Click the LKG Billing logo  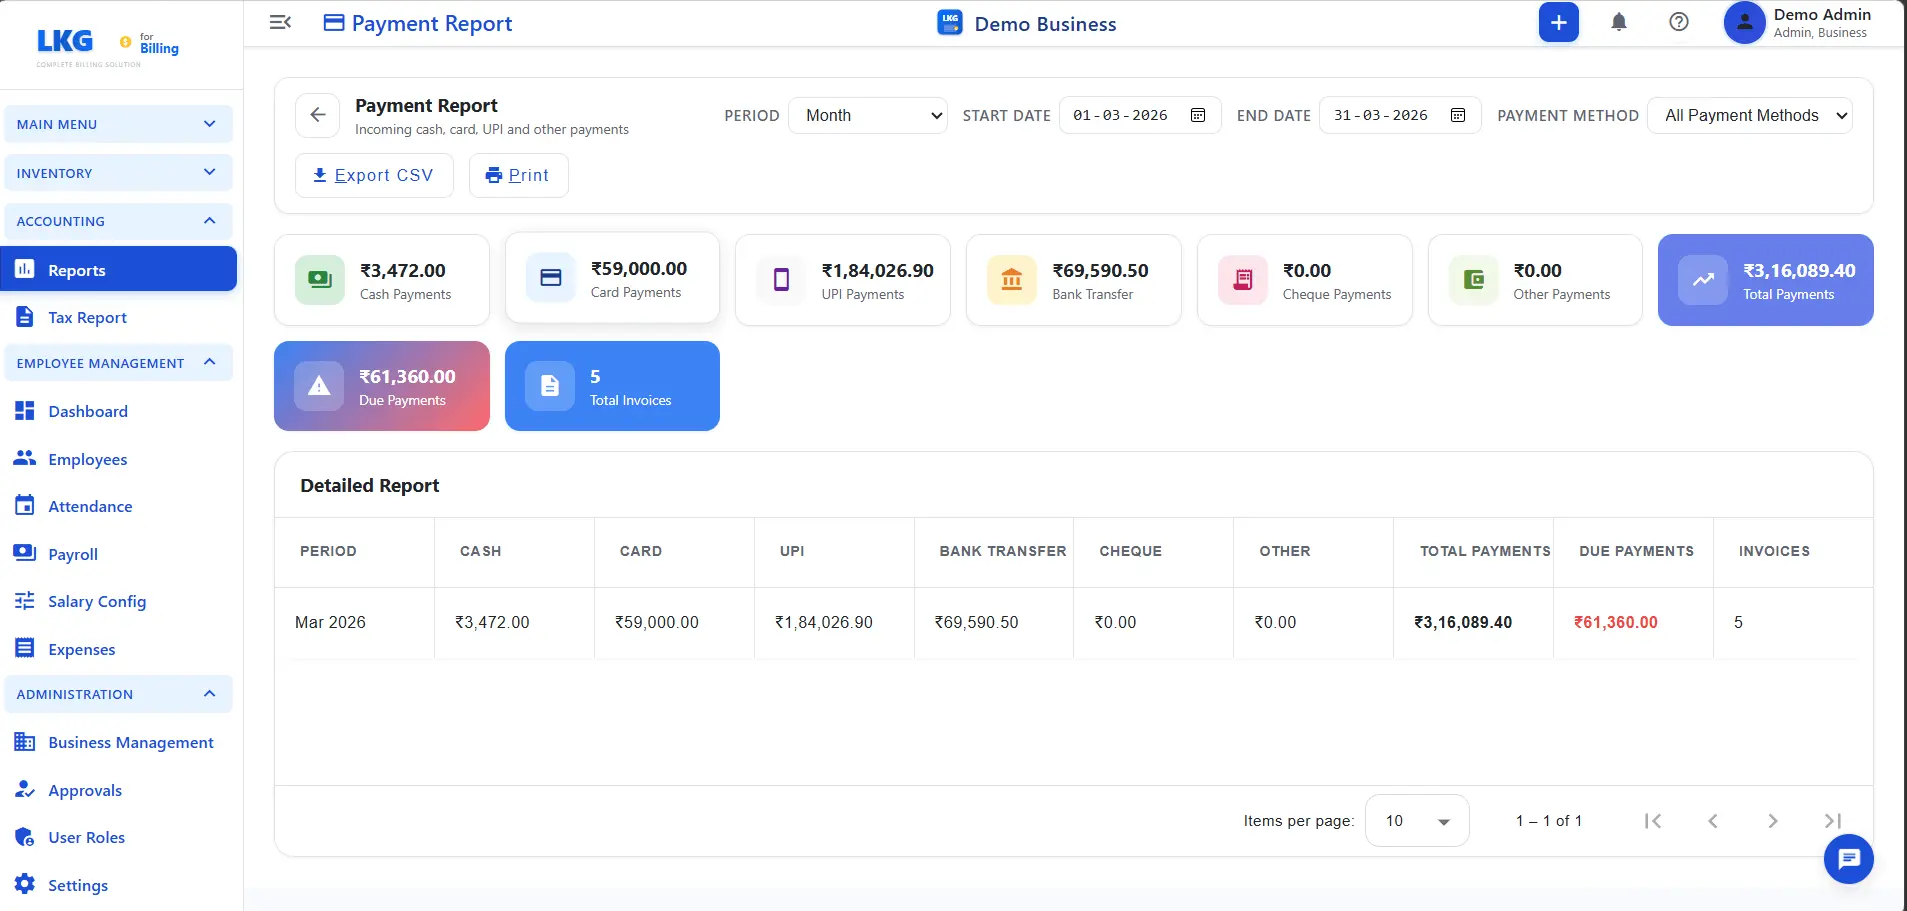(x=108, y=46)
